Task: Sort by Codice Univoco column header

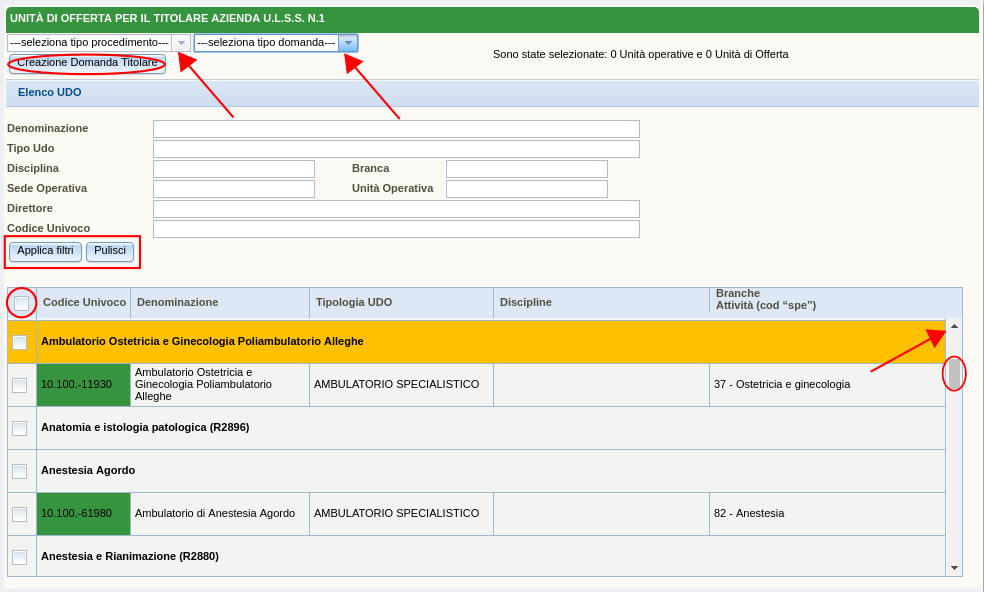Action: tap(84, 302)
